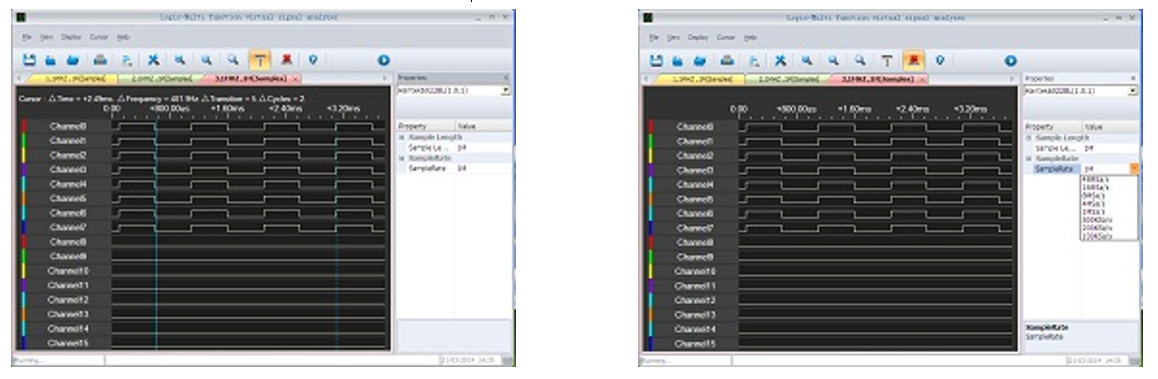Open the Cursor menu in the right window
Viewport: 1158px width, 379px height.
coord(726,37)
